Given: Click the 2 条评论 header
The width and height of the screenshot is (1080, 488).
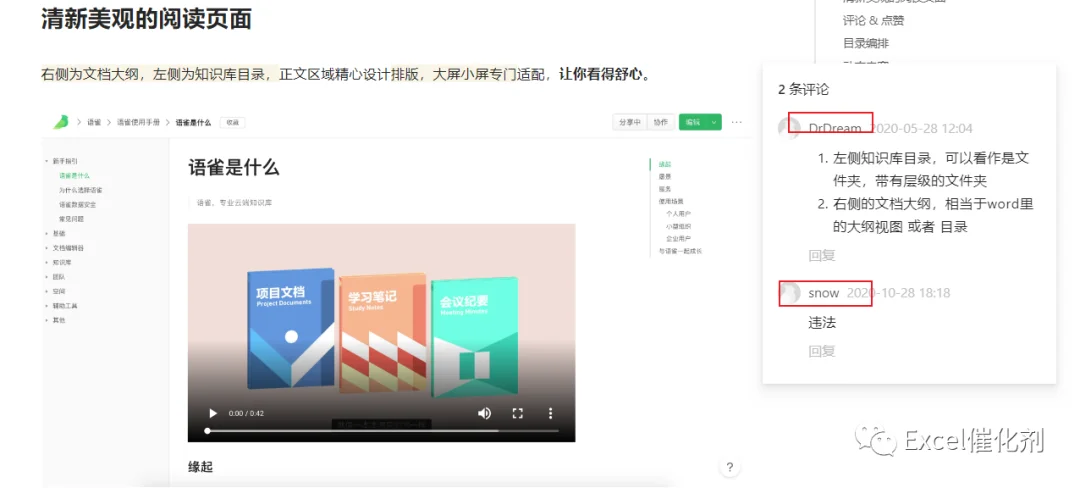Looking at the screenshot, I should (803, 89).
